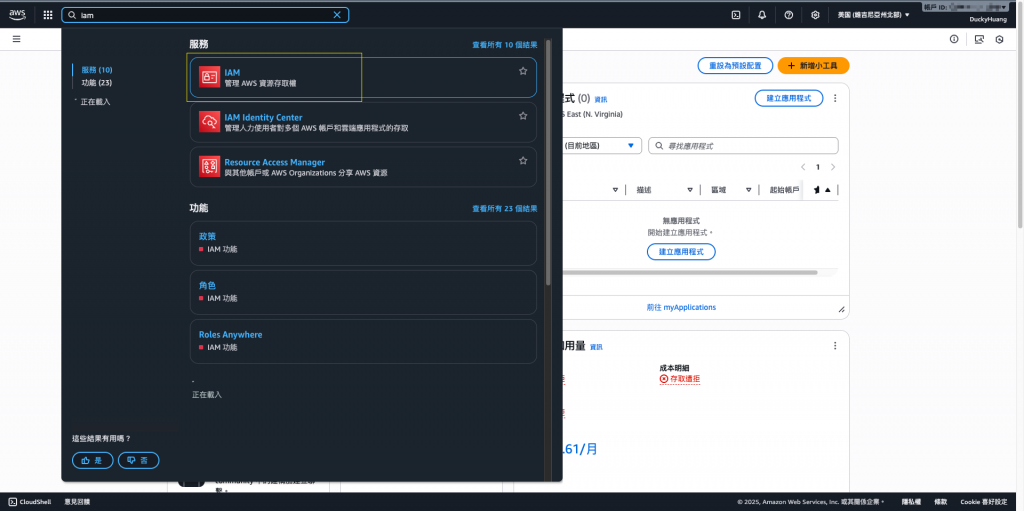Open Roles Anywhere feature result

(363, 341)
